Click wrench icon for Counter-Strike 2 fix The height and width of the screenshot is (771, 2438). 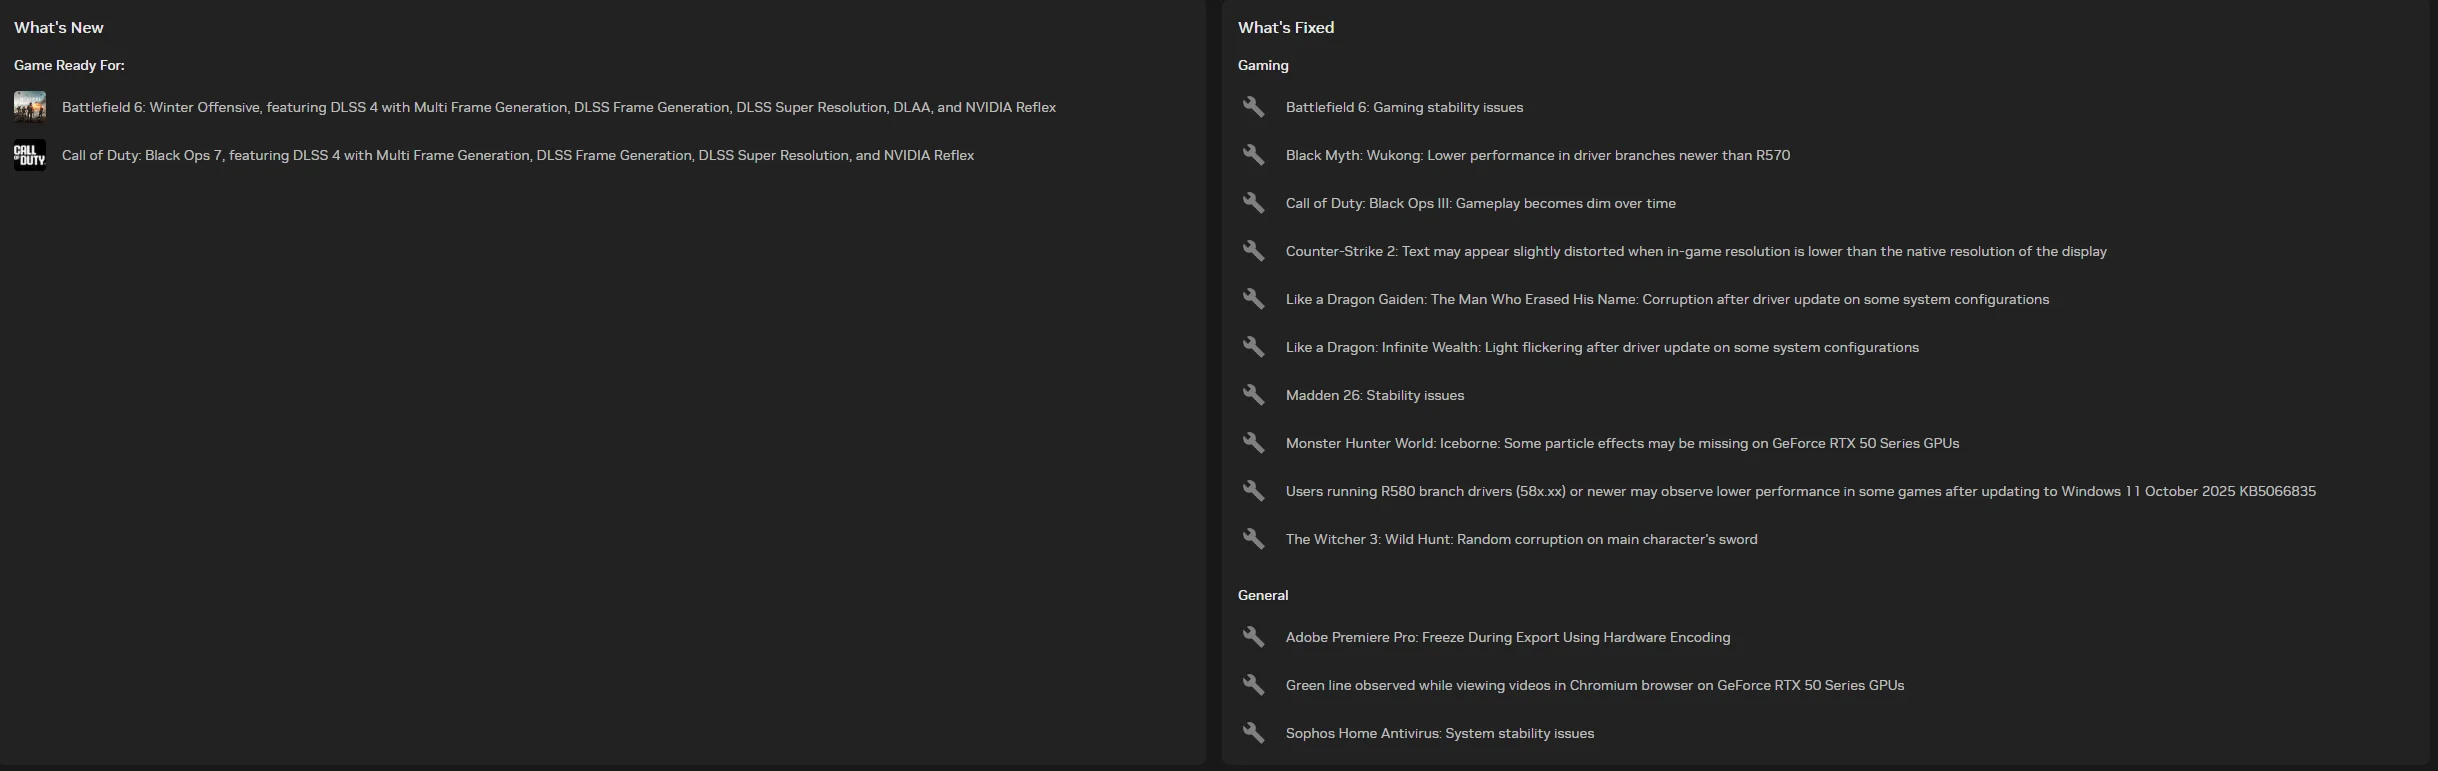coord(1253,251)
